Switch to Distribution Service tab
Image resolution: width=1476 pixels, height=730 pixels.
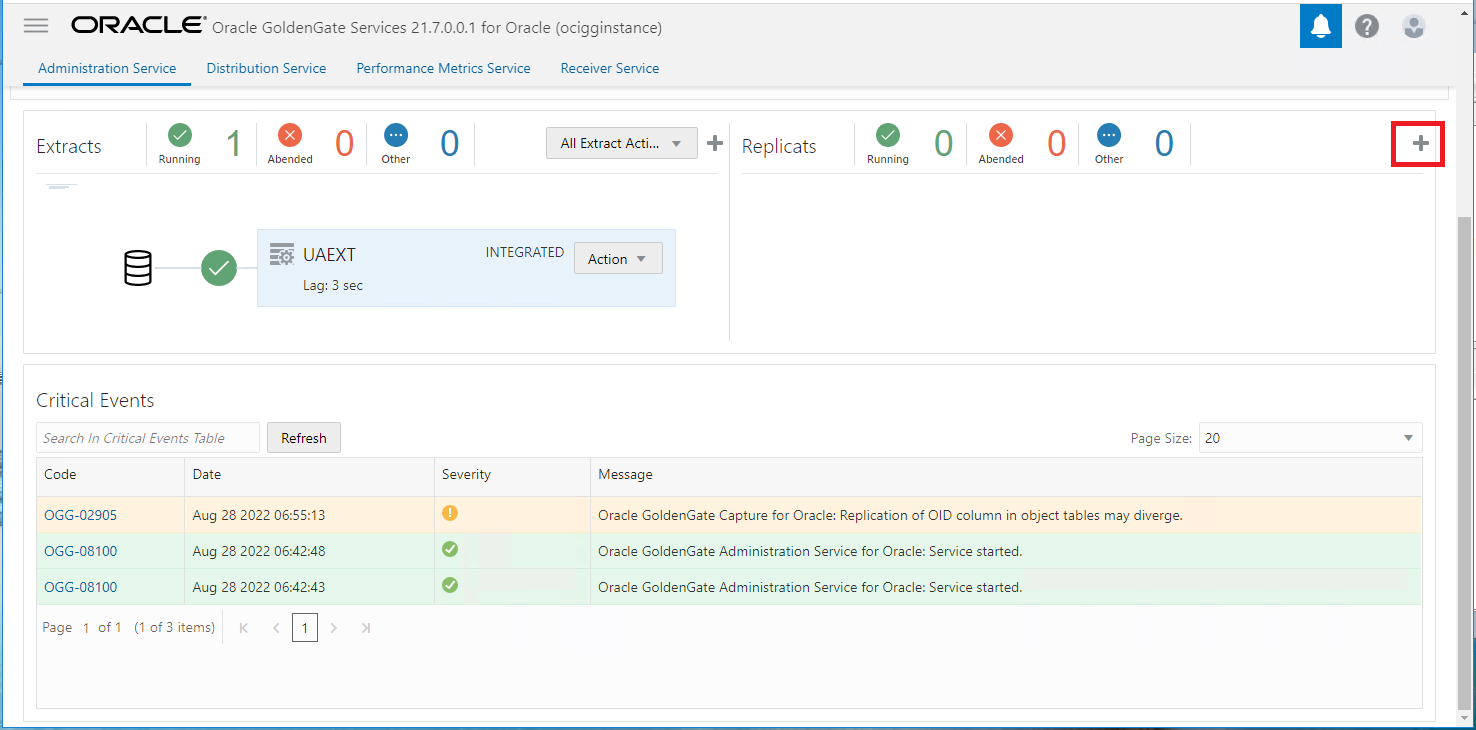click(266, 68)
